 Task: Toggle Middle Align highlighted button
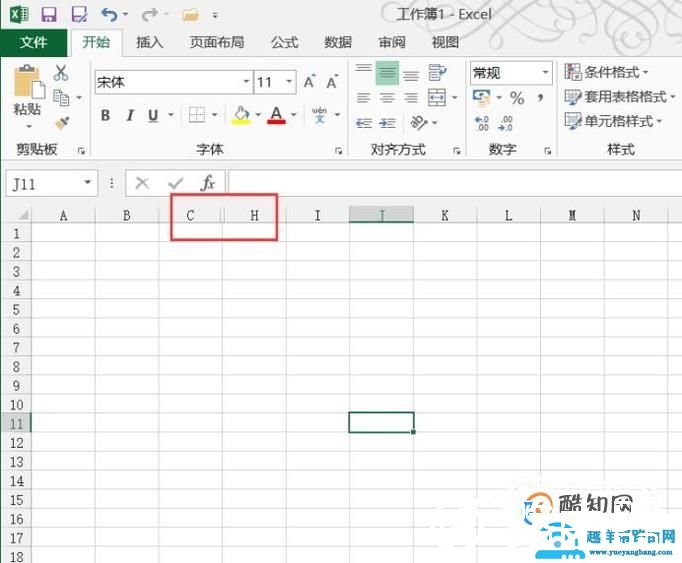(387, 73)
